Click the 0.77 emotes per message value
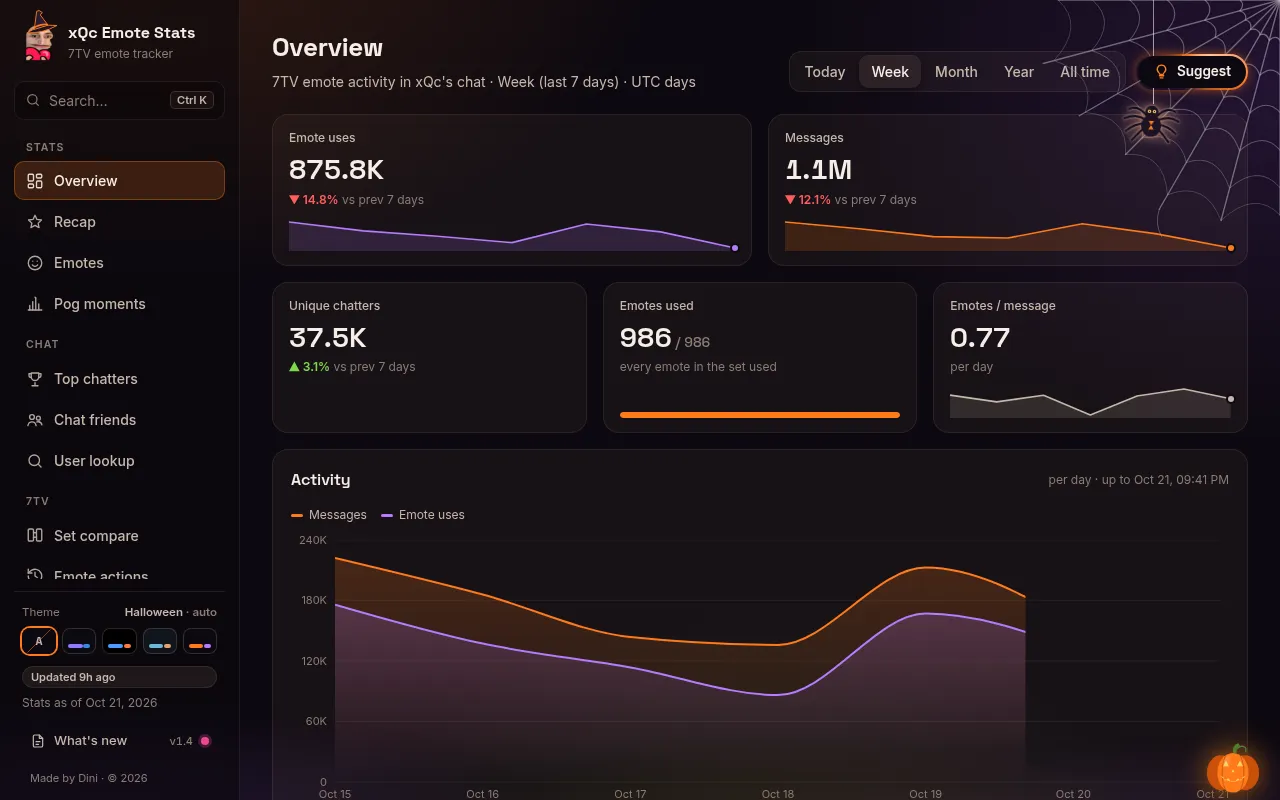Screen dimensions: 1280x800 (x=980, y=338)
